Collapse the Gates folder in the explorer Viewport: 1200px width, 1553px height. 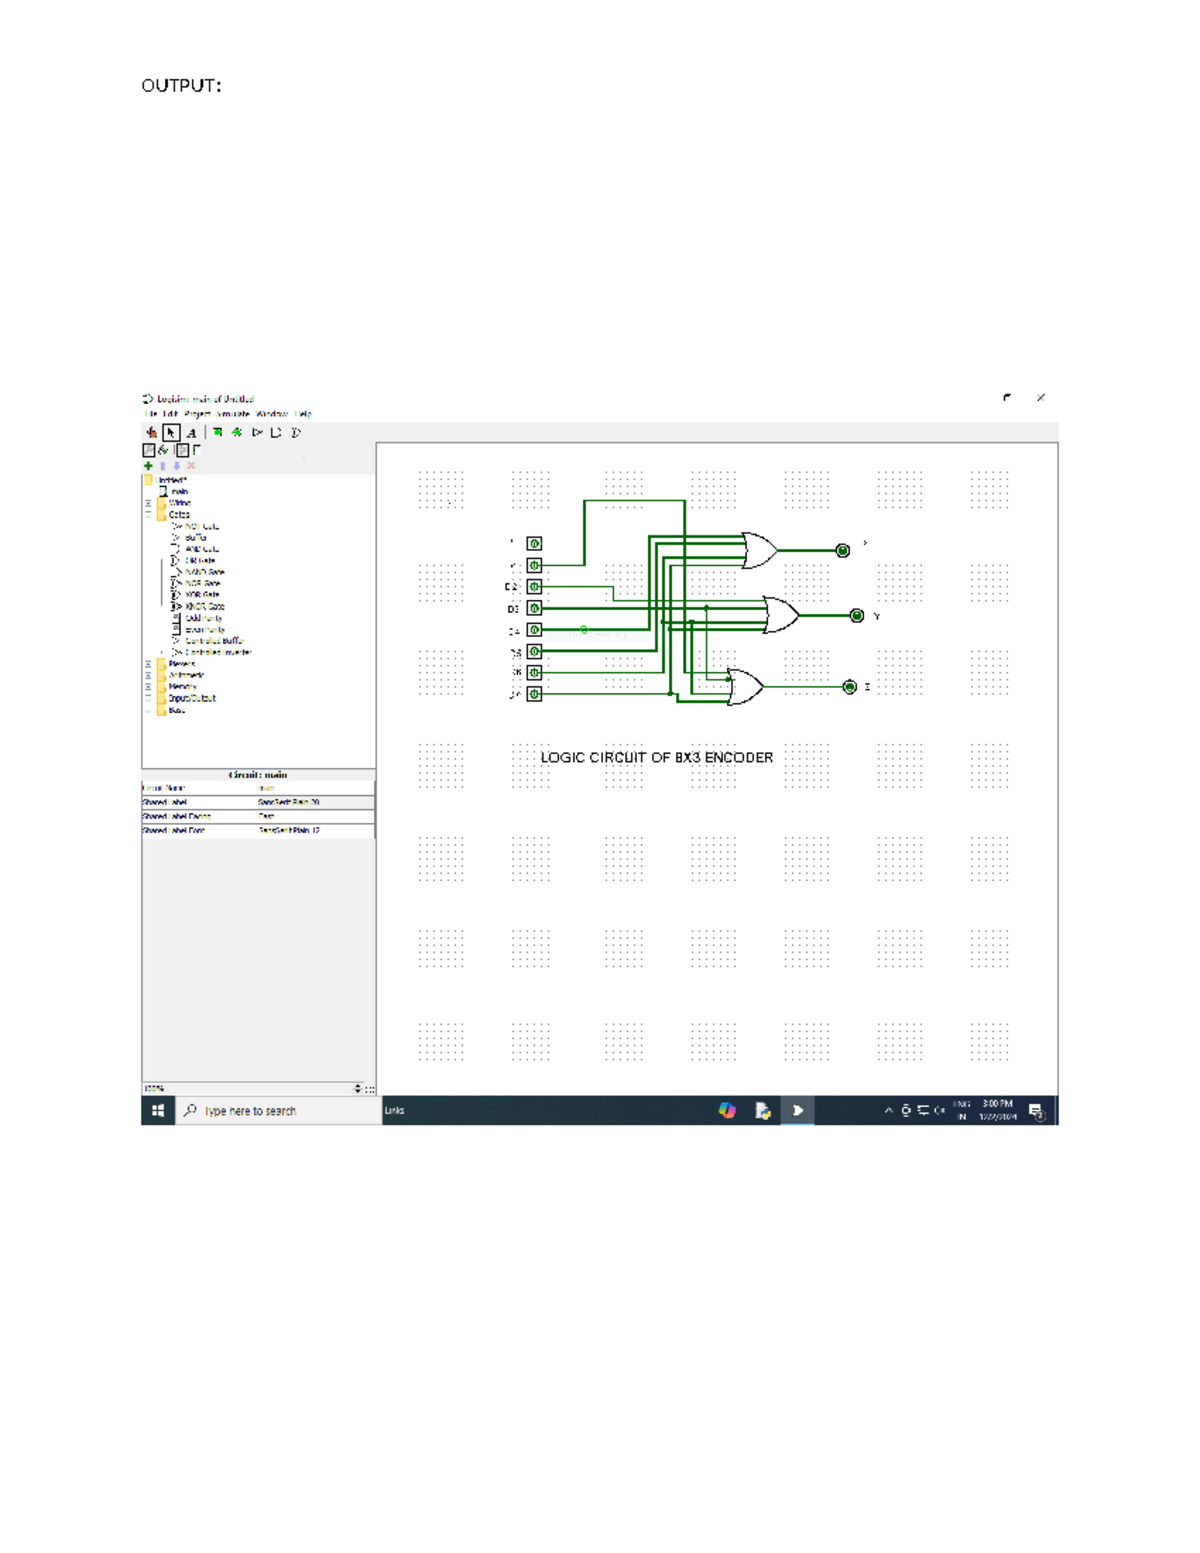[x=147, y=514]
